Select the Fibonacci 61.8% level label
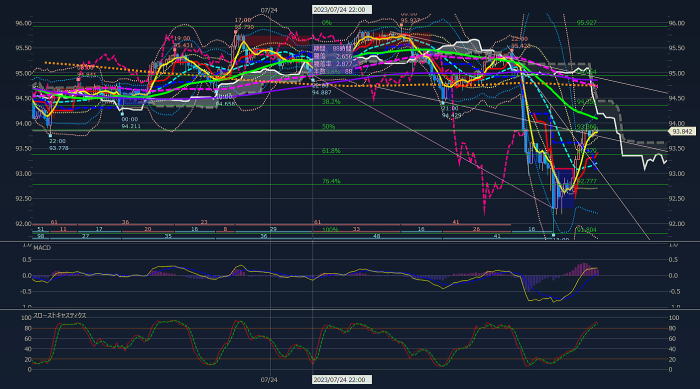This screenshot has width=700, height=389. 331,151
